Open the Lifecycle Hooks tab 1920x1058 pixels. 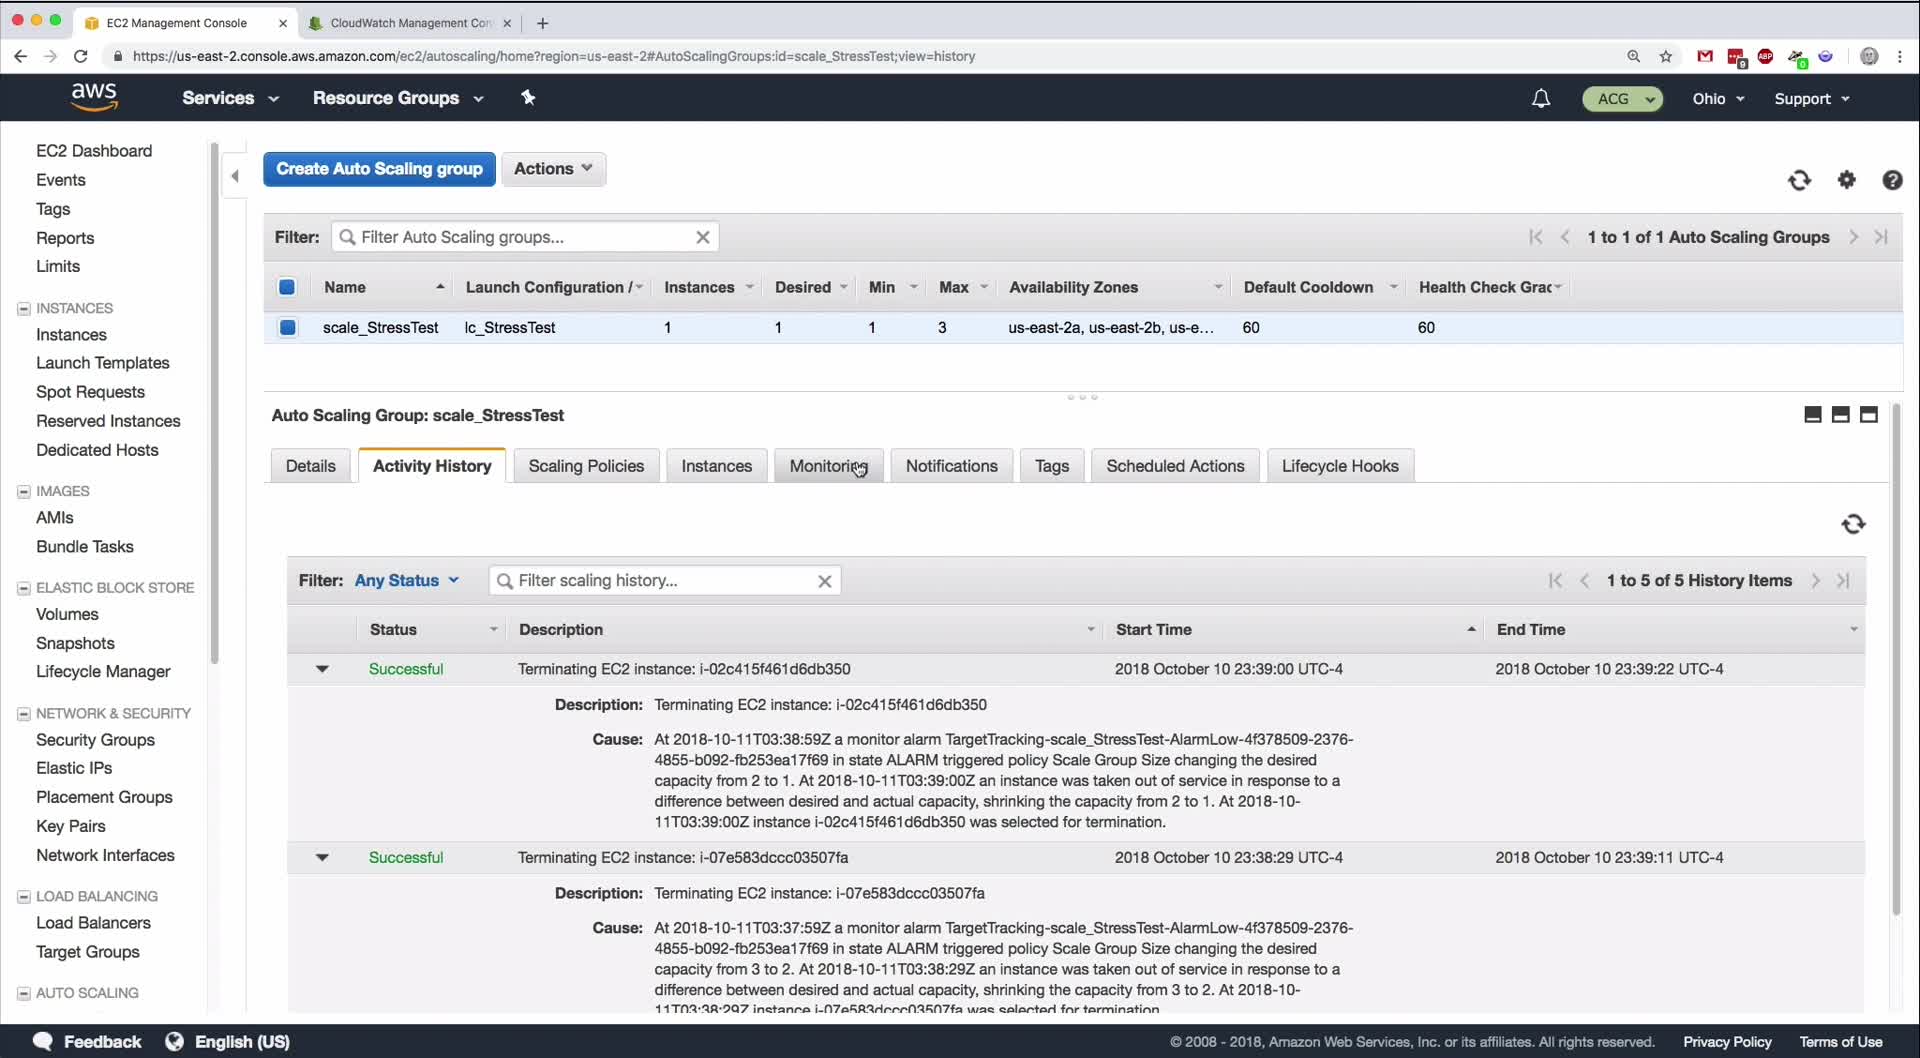[x=1340, y=466]
